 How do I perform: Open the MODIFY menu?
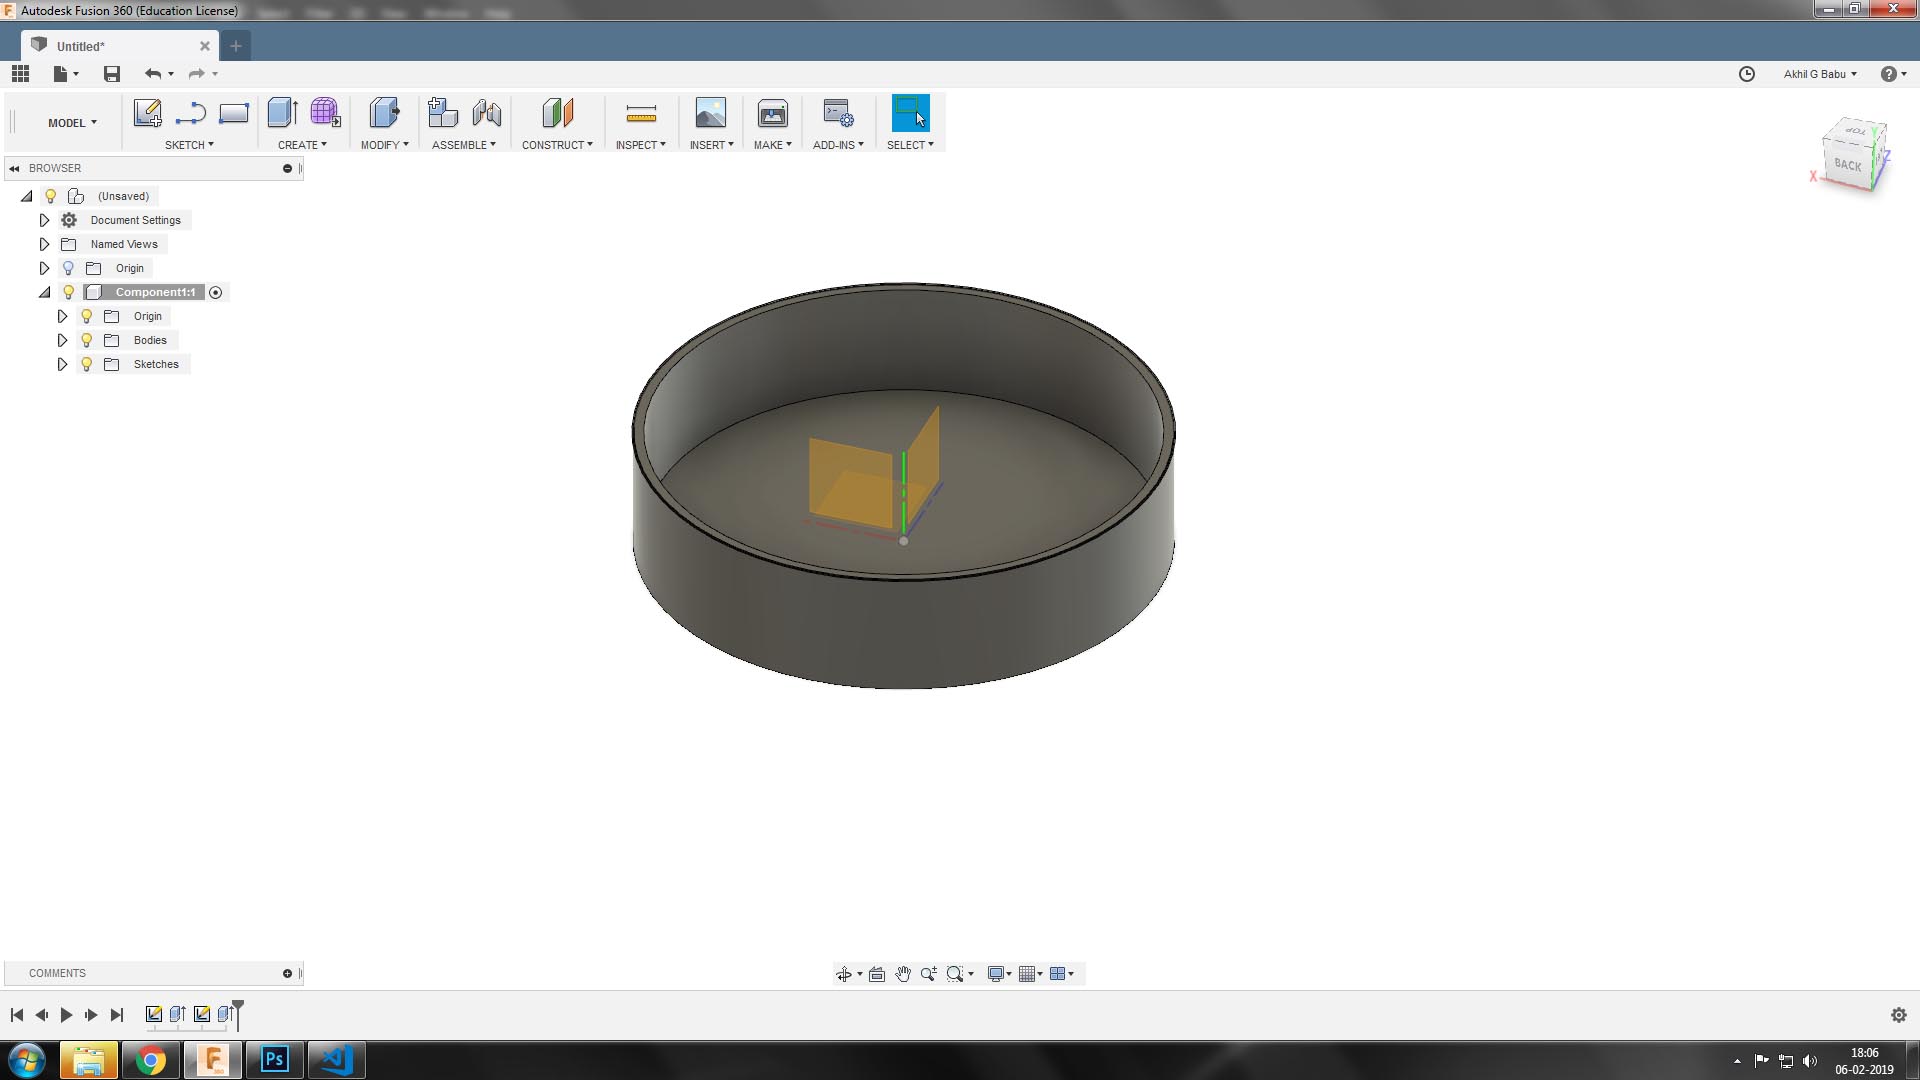pyautogui.click(x=384, y=145)
